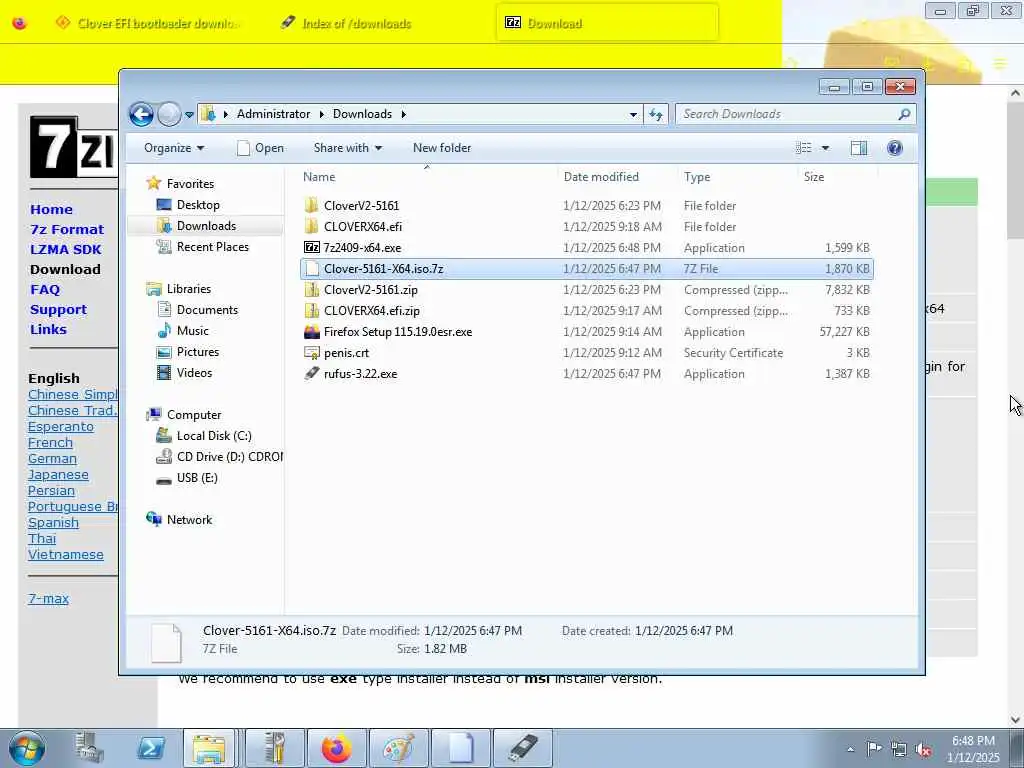Open the Windows Start button
Image resolution: width=1024 pixels, height=768 pixels.
tap(26, 748)
